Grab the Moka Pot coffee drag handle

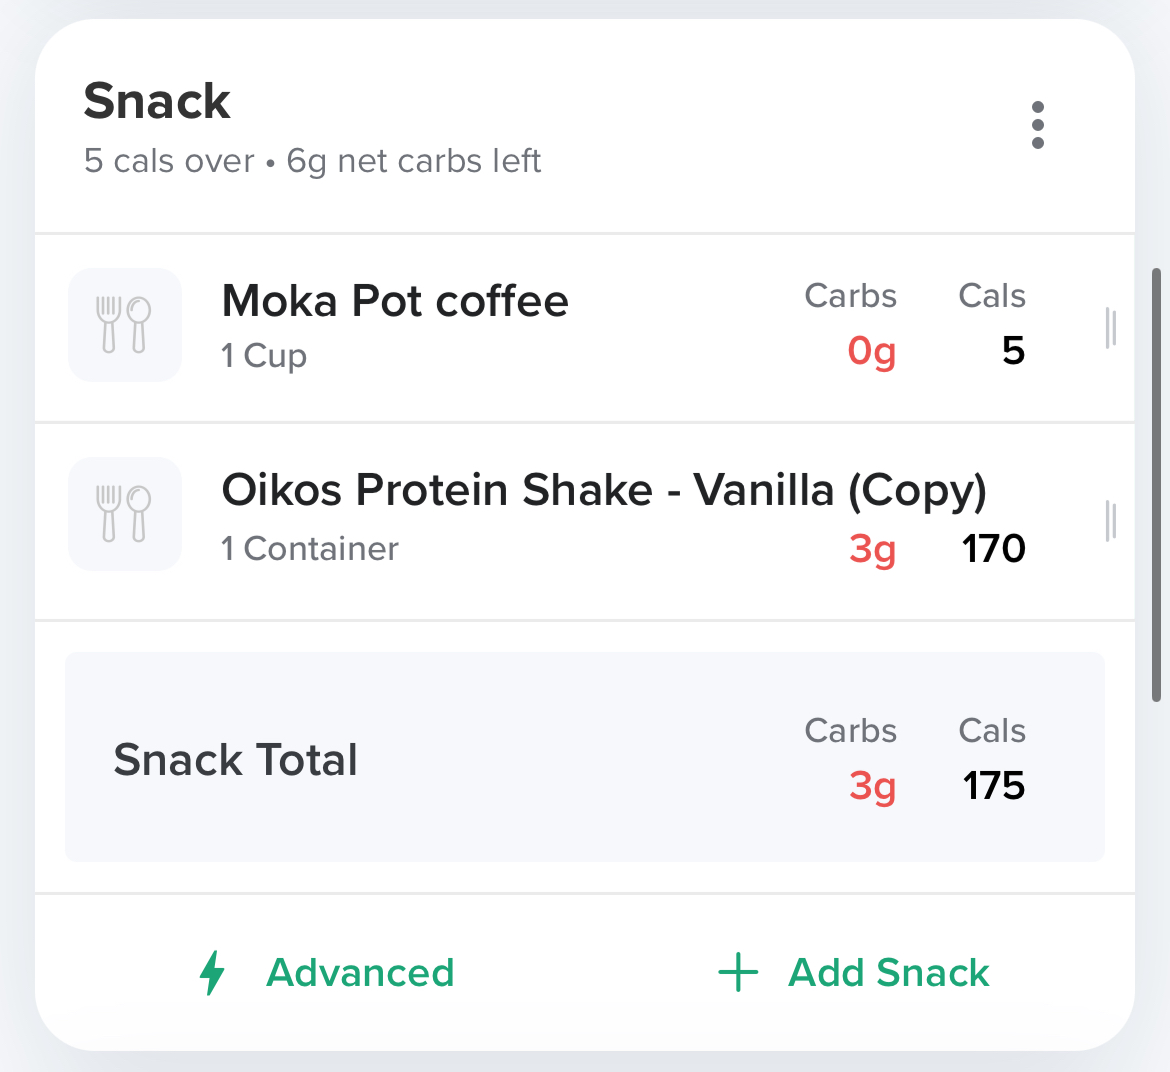tap(1110, 328)
